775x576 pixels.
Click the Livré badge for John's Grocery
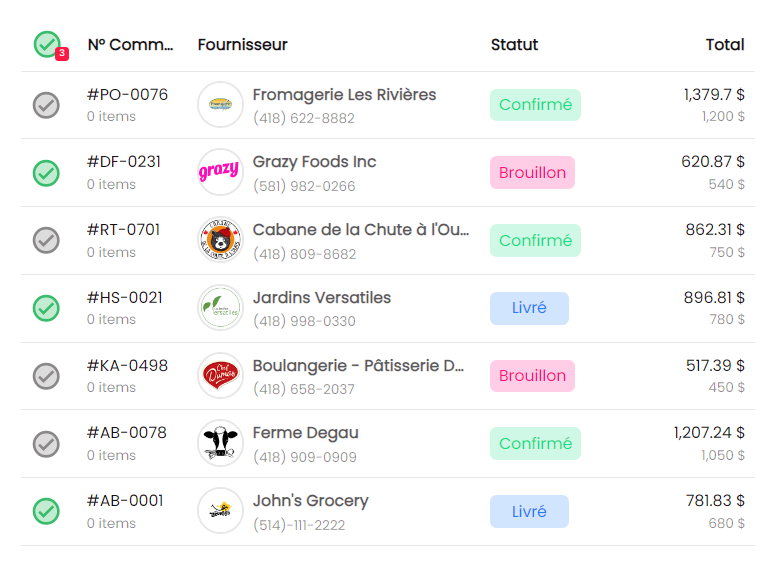[529, 511]
